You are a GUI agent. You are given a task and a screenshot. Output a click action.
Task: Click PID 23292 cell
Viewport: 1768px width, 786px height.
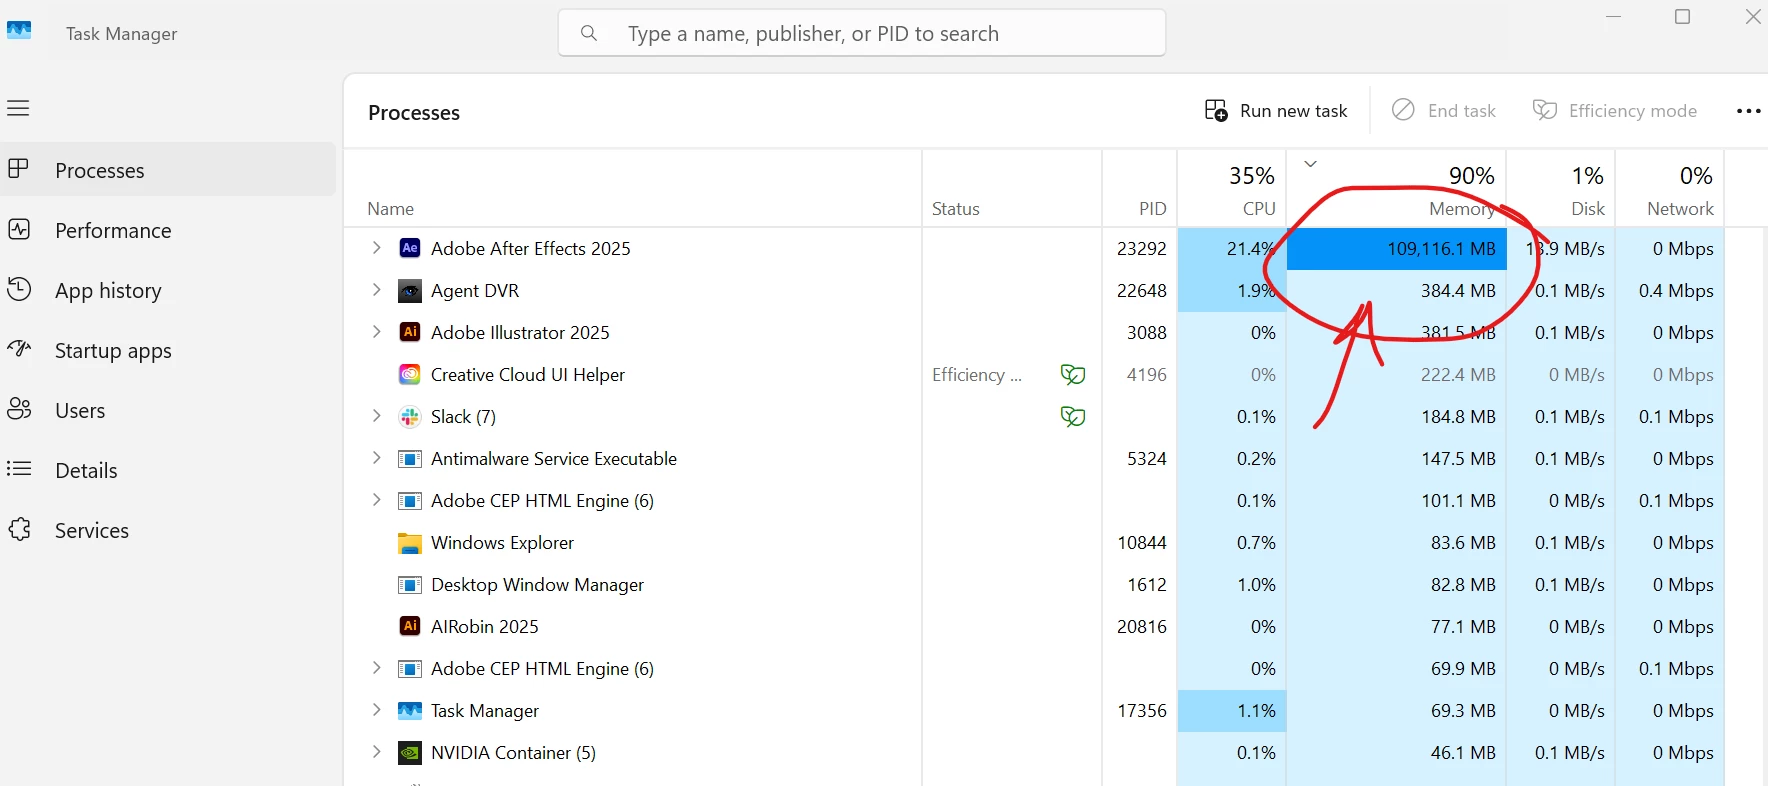pyautogui.click(x=1141, y=249)
